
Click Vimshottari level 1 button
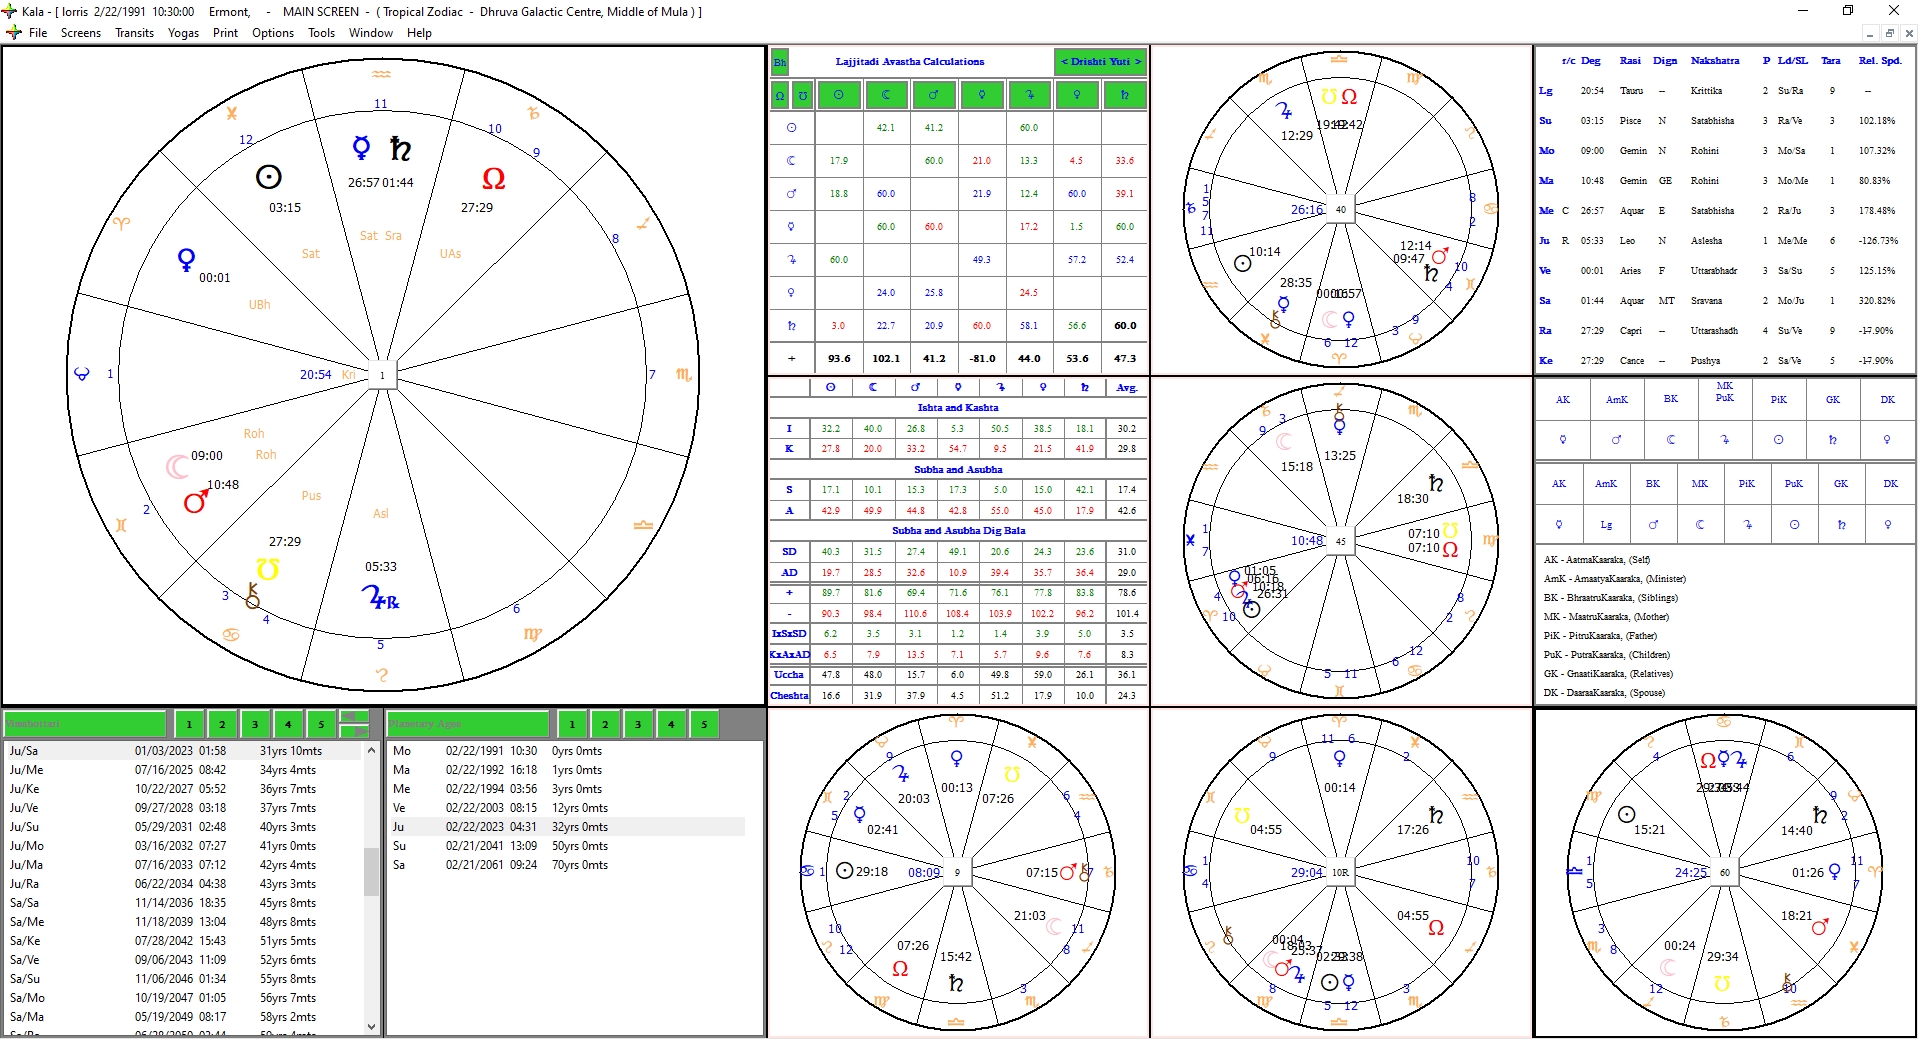(x=189, y=724)
